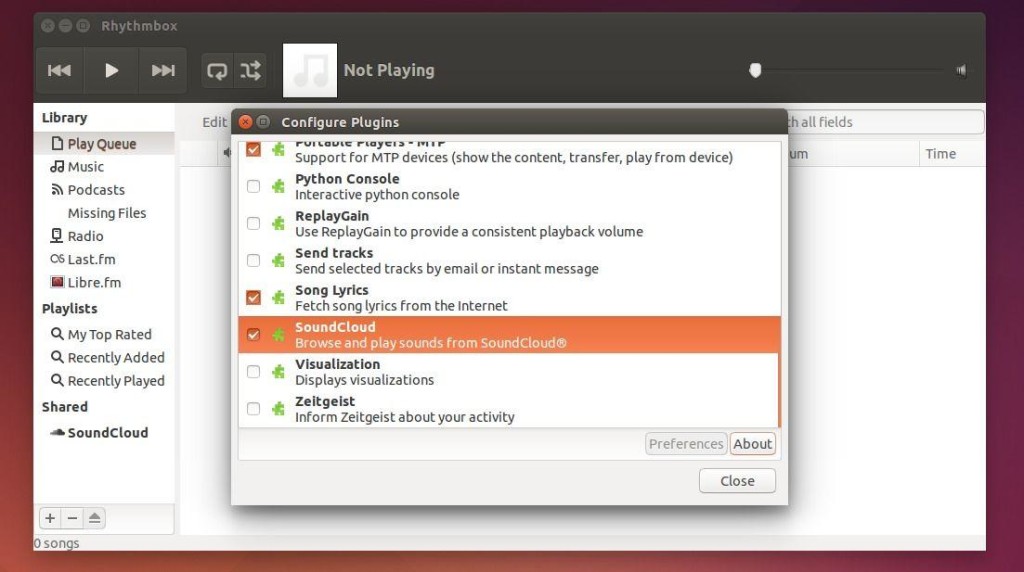
Task: Click the Preferences button in plugins dialog
Action: click(686, 444)
